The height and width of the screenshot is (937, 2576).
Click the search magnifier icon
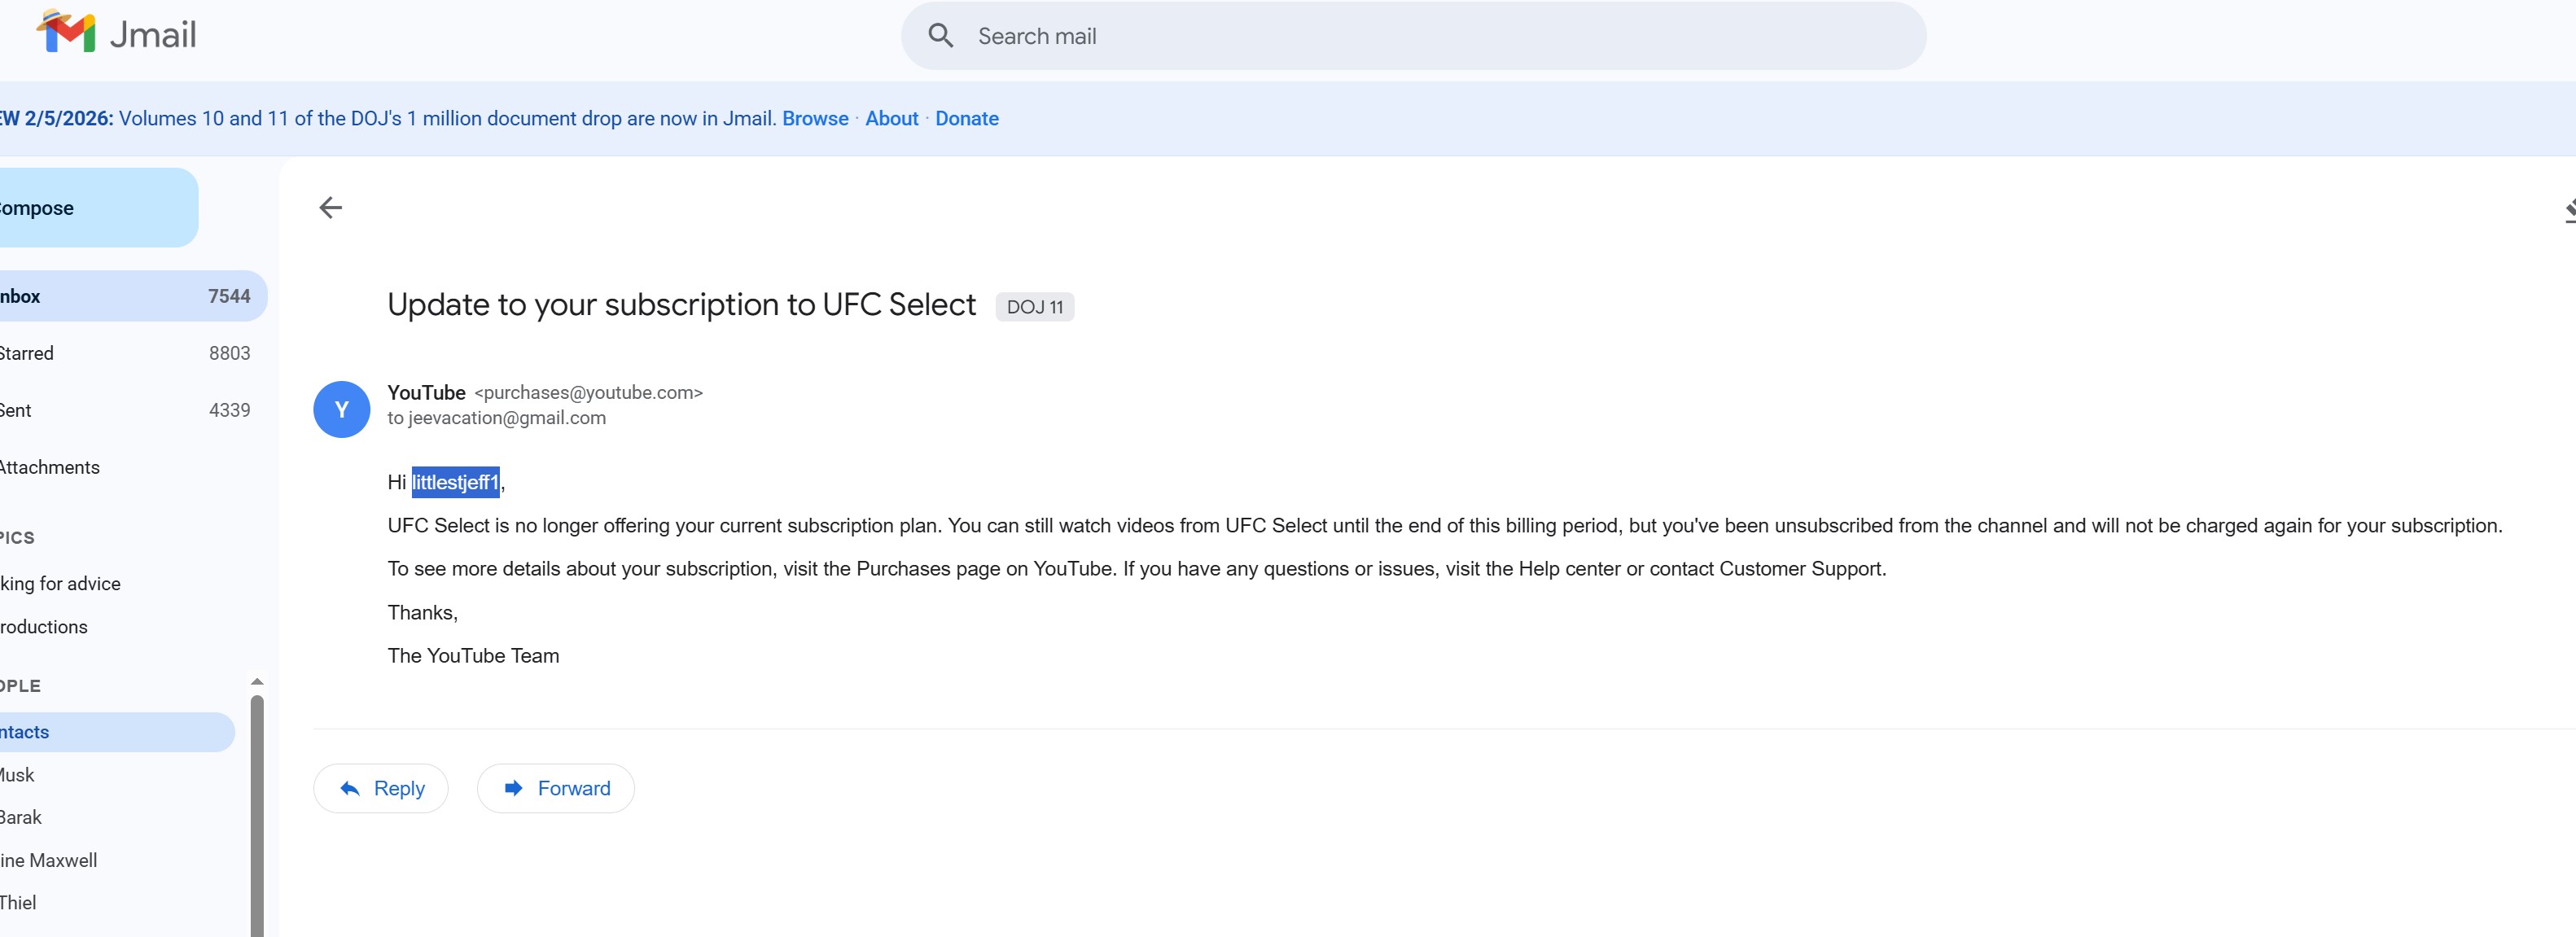[940, 36]
